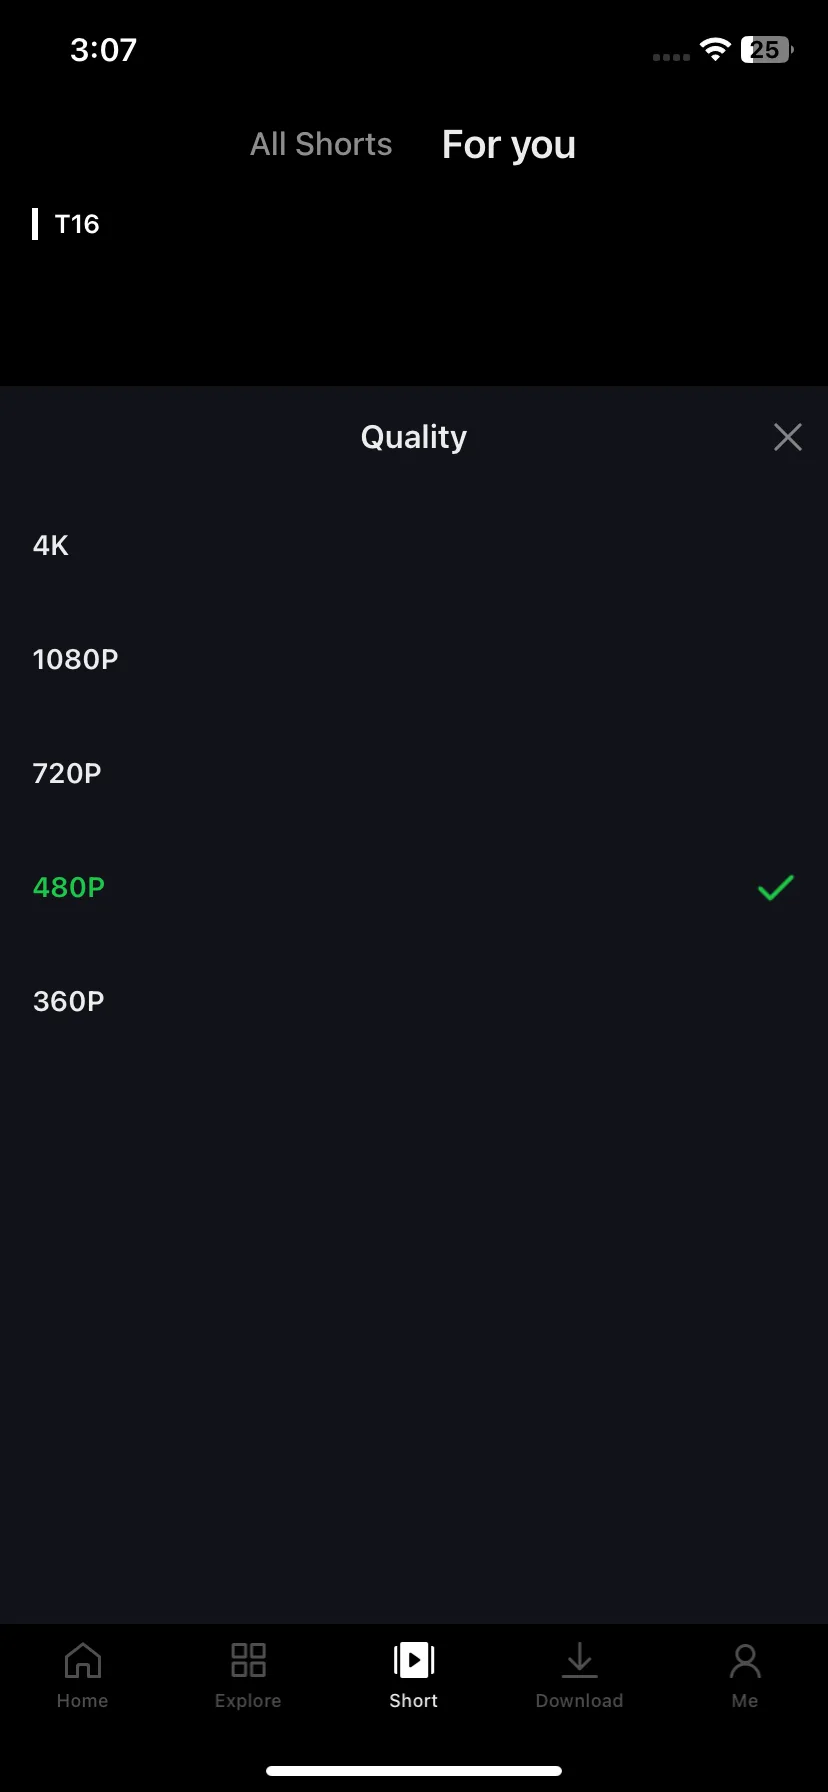Close the Quality panel with the X
Image resolution: width=828 pixels, height=1792 pixels.
point(788,437)
